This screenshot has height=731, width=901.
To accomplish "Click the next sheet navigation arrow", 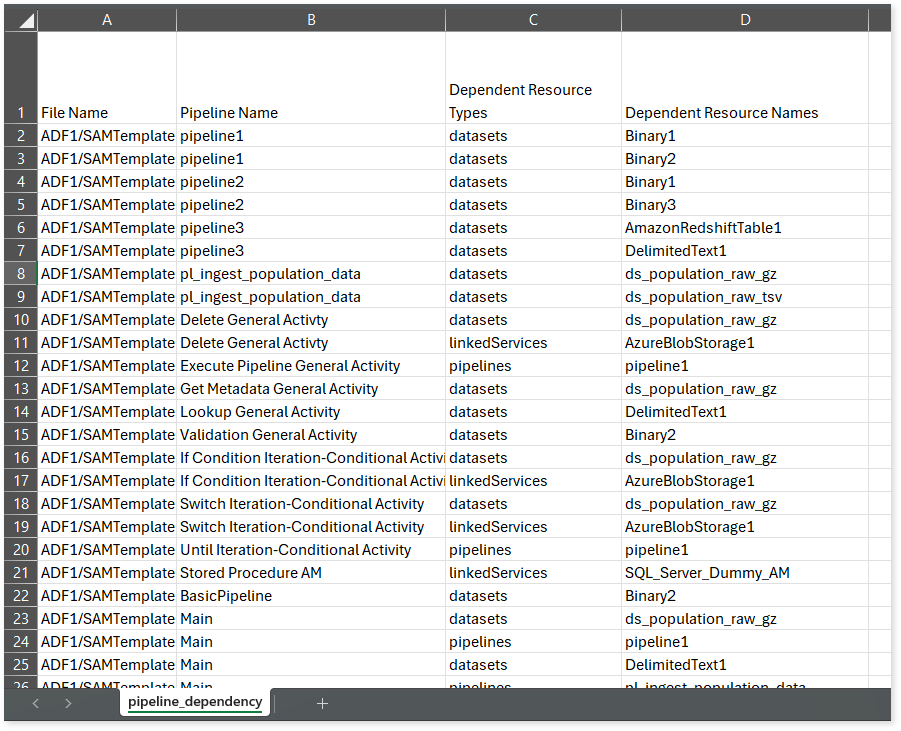I will click(x=68, y=703).
